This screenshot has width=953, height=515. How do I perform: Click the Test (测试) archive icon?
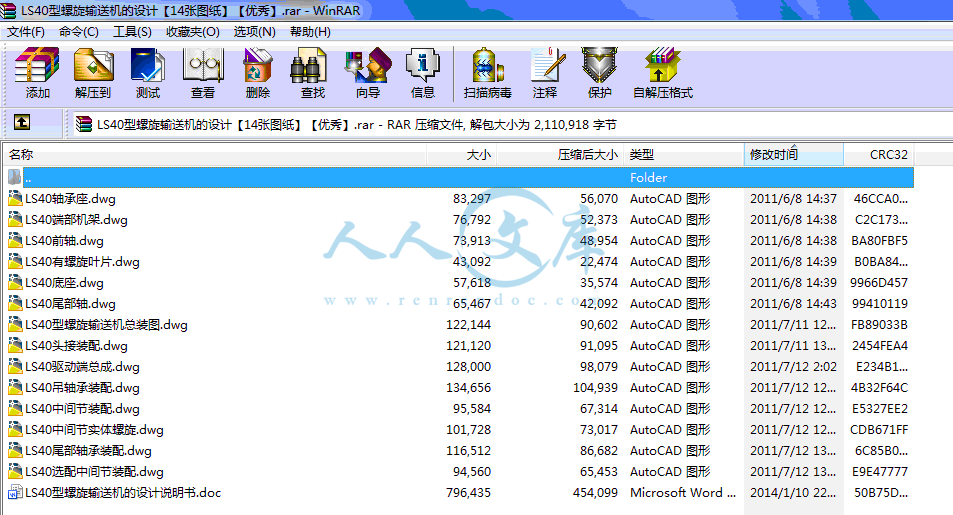[148, 65]
